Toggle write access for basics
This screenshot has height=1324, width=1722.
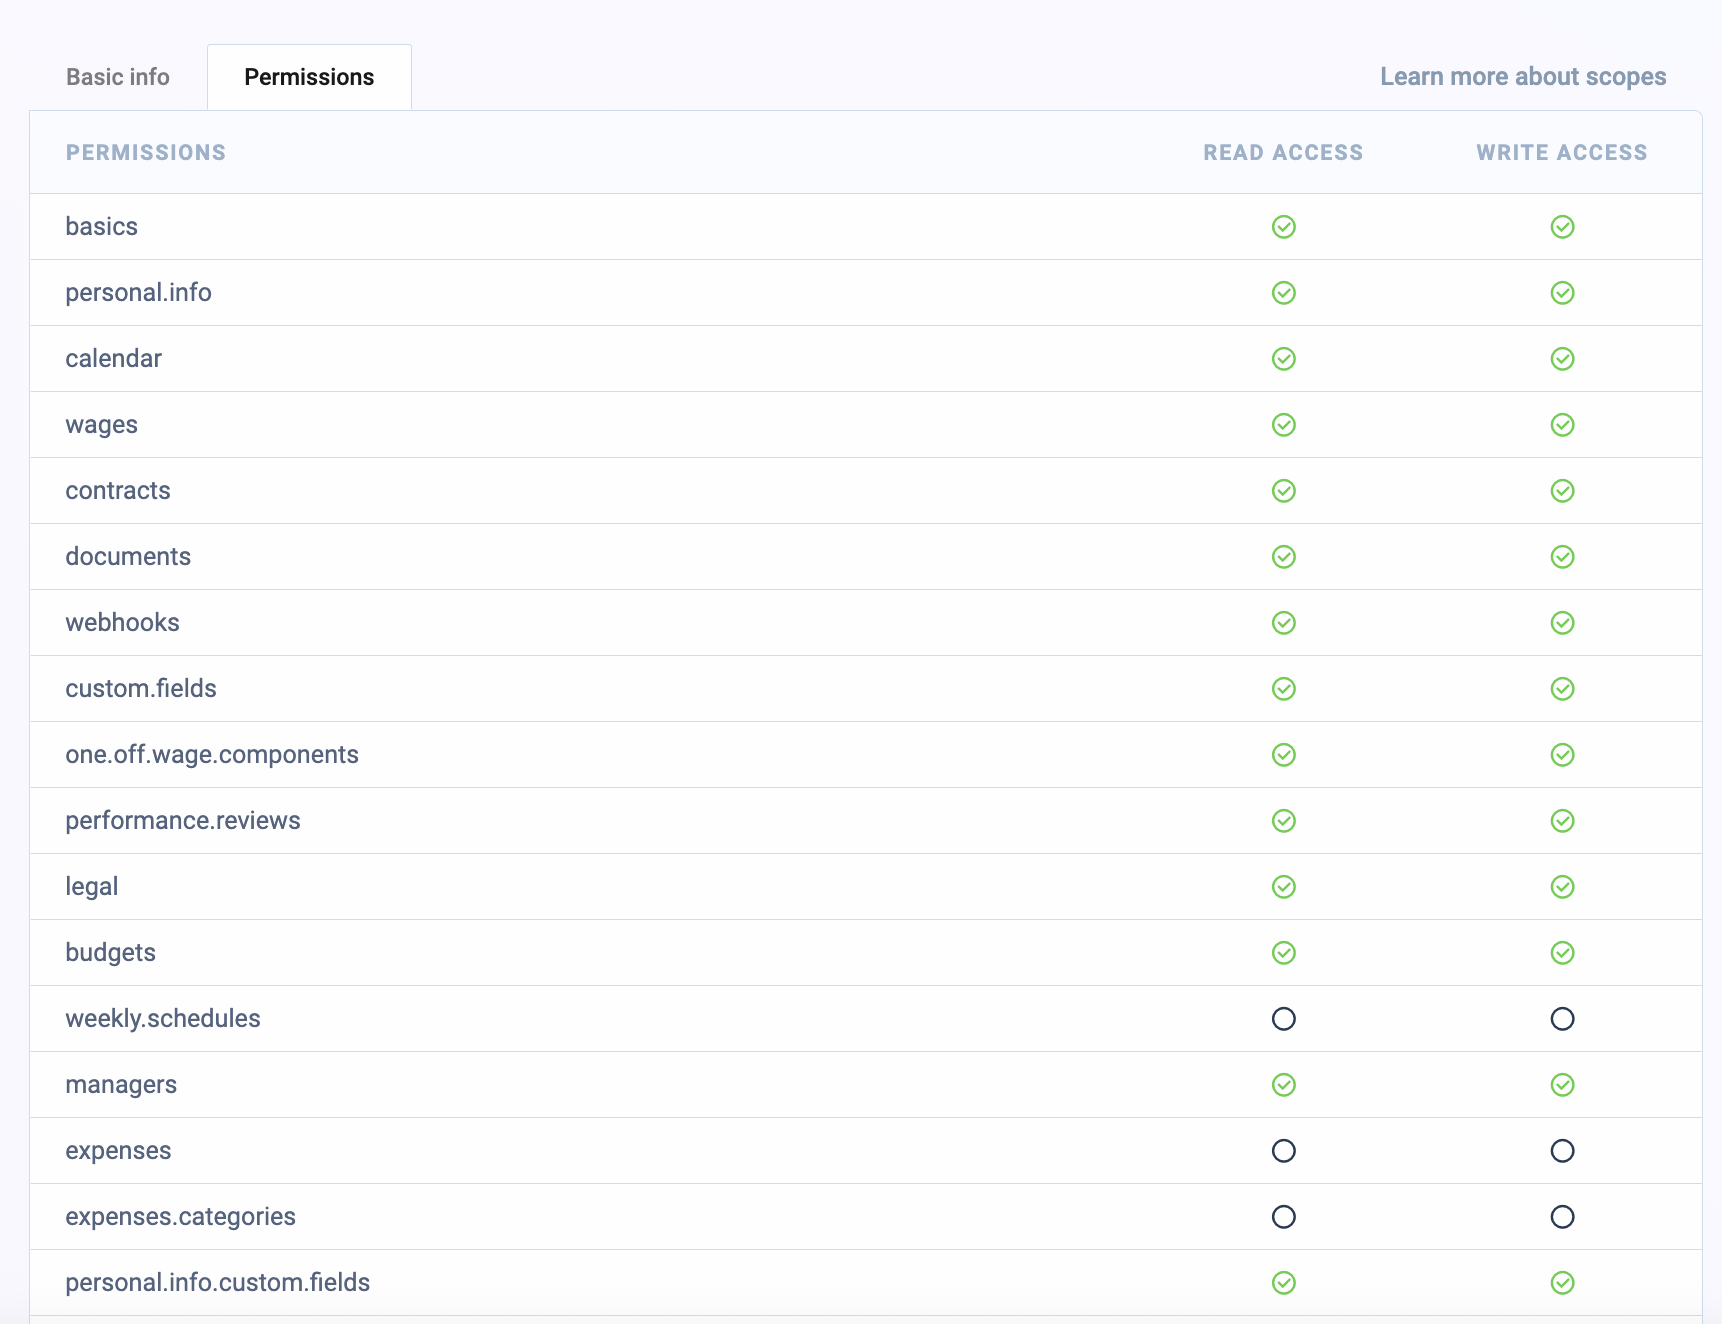coord(1562,226)
